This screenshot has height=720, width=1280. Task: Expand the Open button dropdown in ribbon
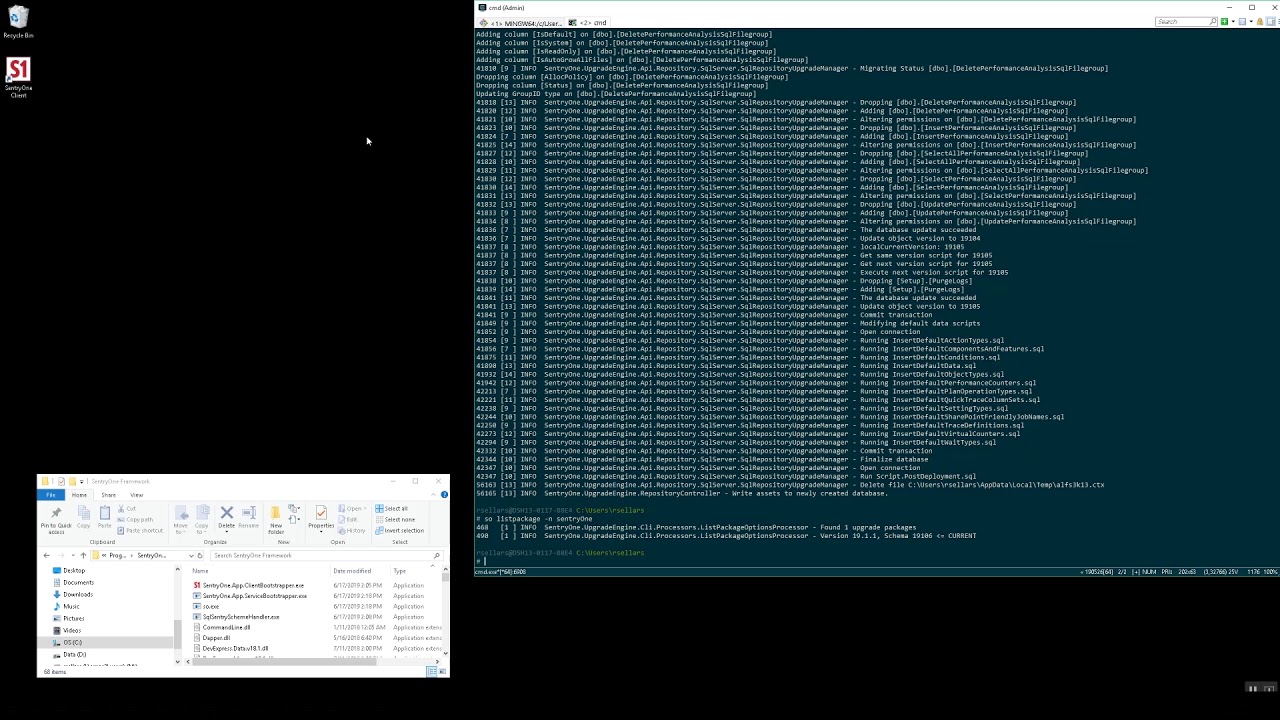click(x=365, y=508)
